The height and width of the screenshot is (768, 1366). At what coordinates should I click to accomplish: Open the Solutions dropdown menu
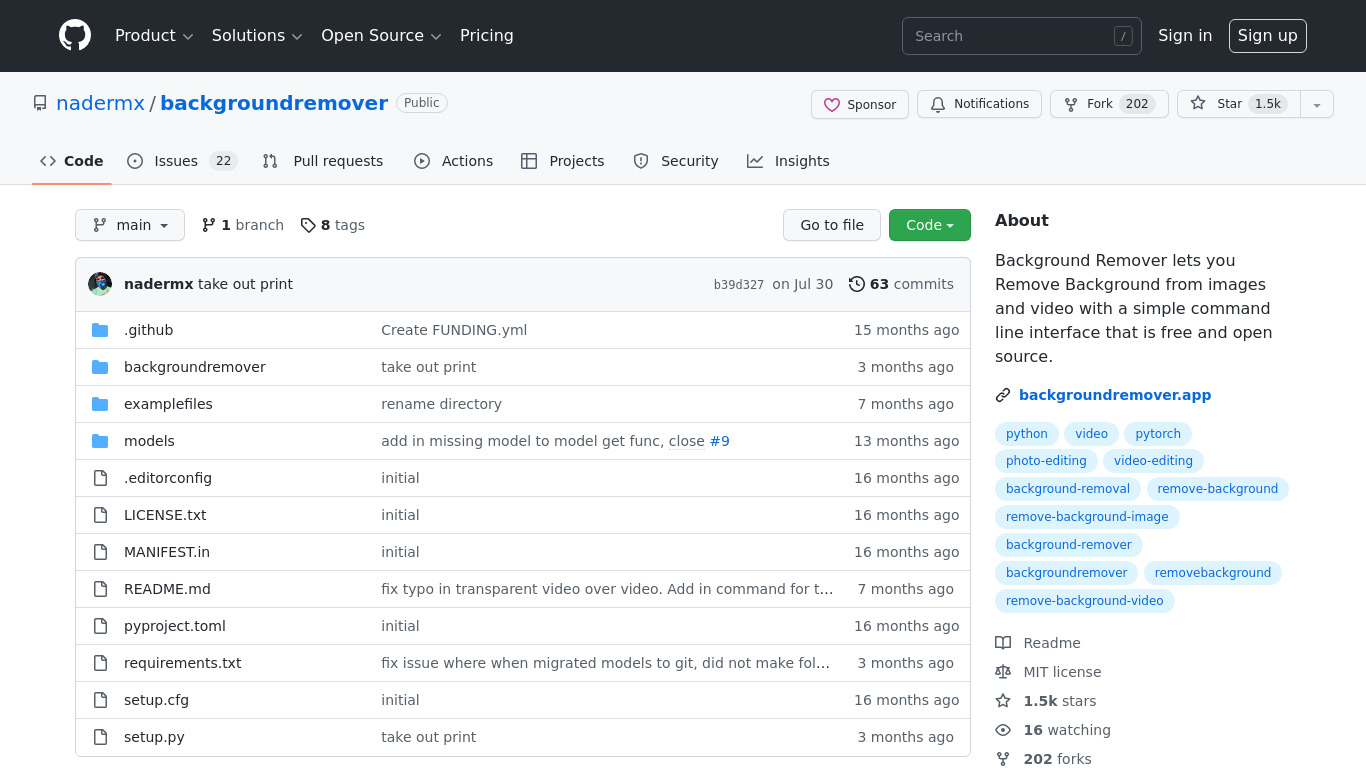click(x=257, y=36)
